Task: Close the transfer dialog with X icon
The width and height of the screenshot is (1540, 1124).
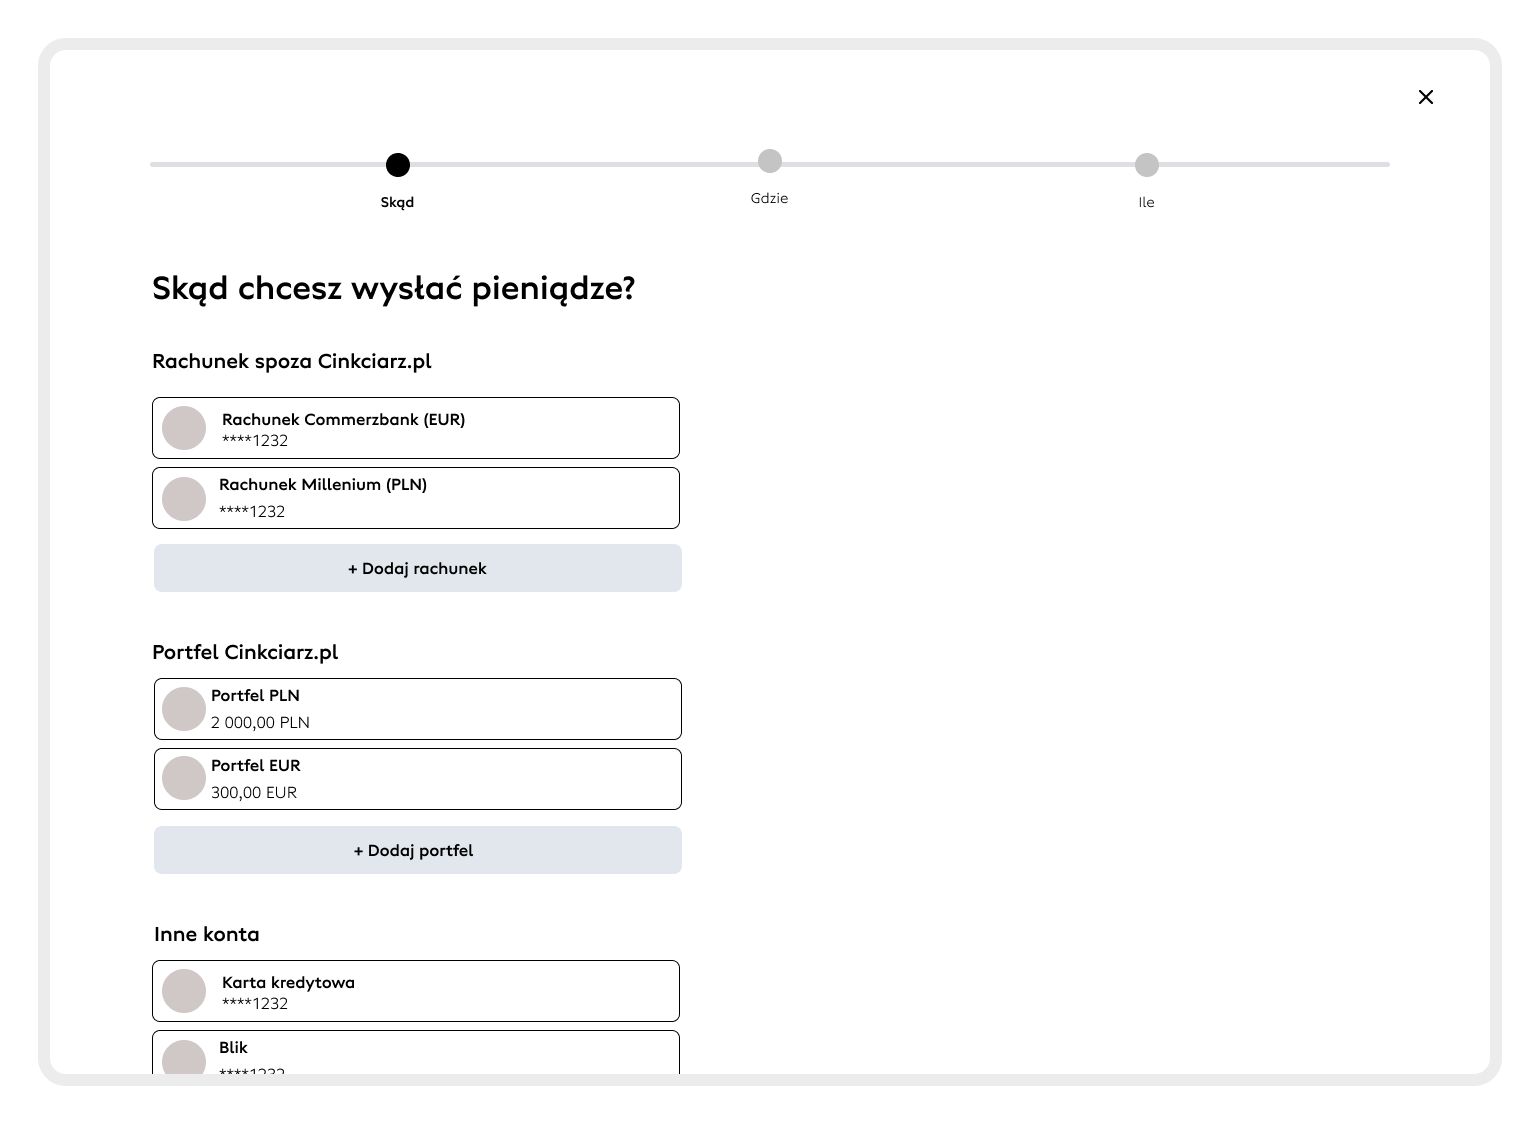Action: tap(1426, 97)
